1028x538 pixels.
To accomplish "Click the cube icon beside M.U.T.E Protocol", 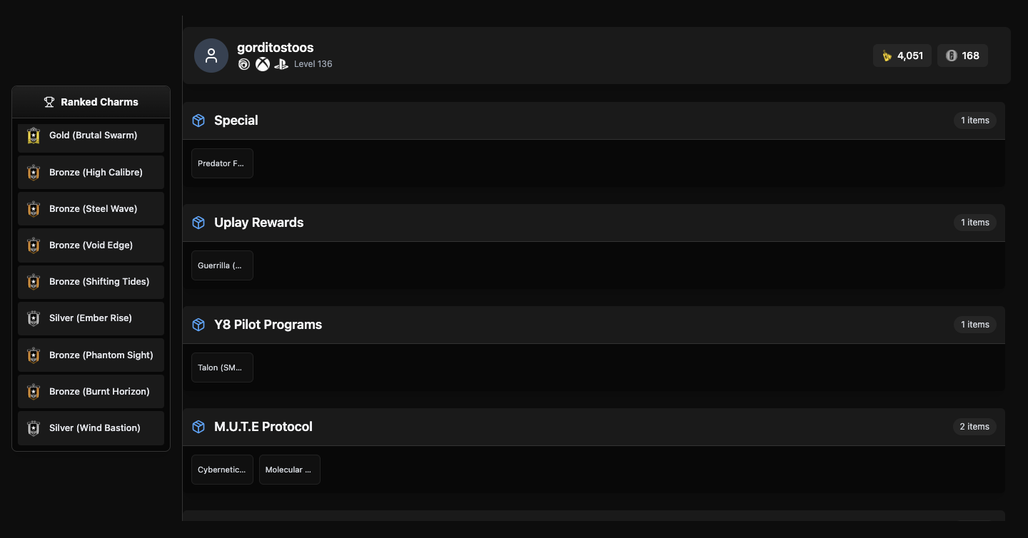I will pyautogui.click(x=199, y=427).
